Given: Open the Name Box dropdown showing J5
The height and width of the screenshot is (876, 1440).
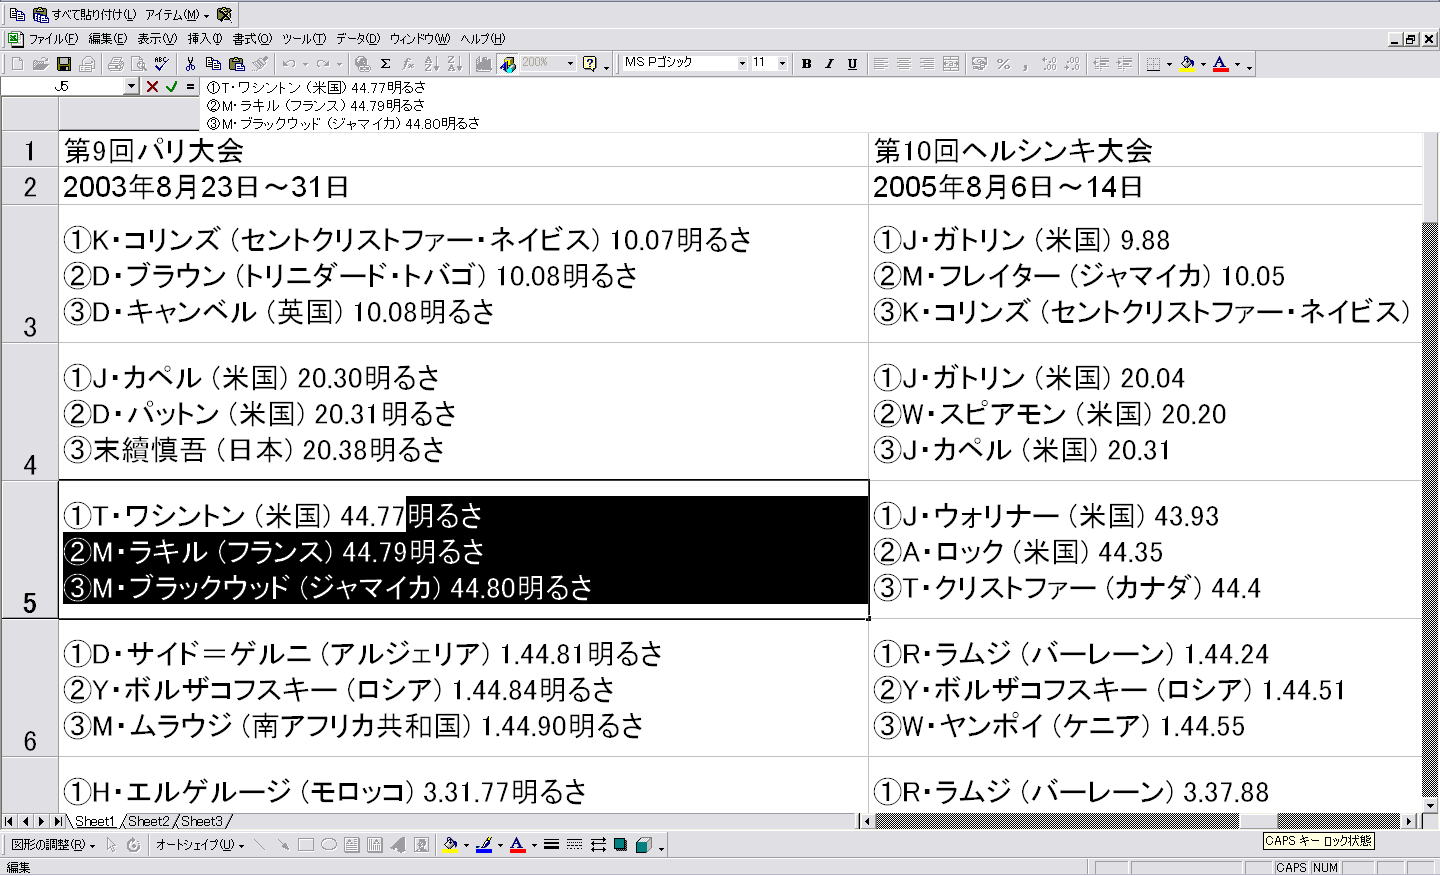Looking at the screenshot, I should click(x=131, y=87).
